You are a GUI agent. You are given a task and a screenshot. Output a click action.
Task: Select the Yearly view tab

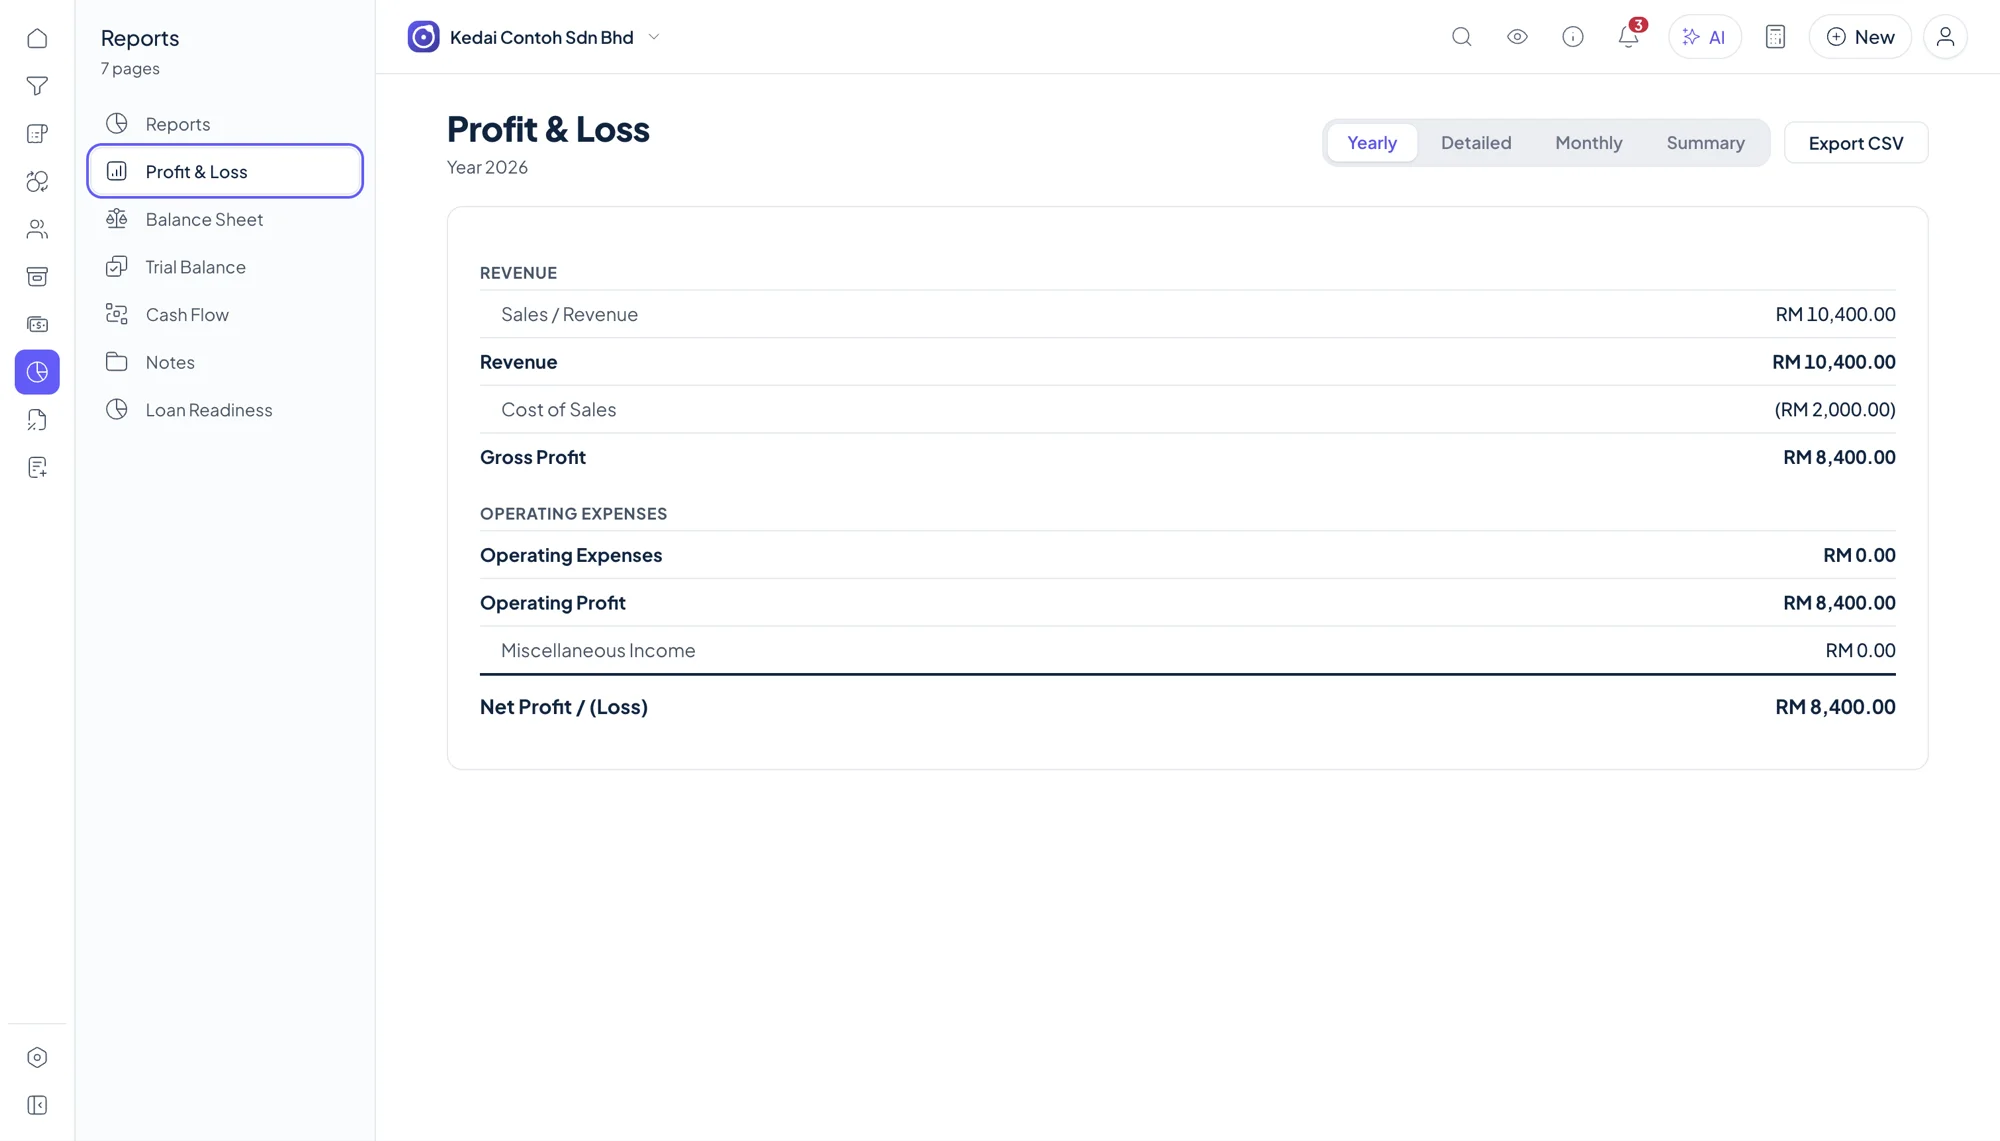tap(1371, 143)
